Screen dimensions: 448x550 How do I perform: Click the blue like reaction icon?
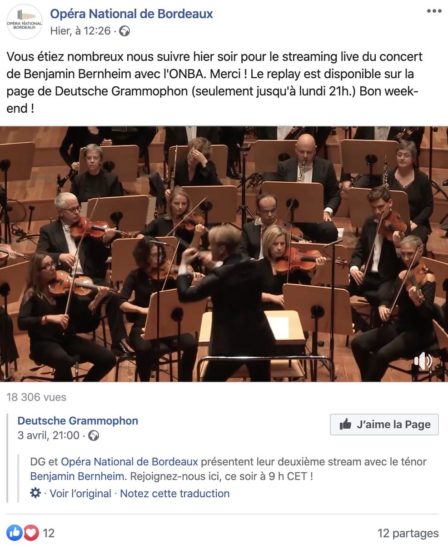pos(14,533)
